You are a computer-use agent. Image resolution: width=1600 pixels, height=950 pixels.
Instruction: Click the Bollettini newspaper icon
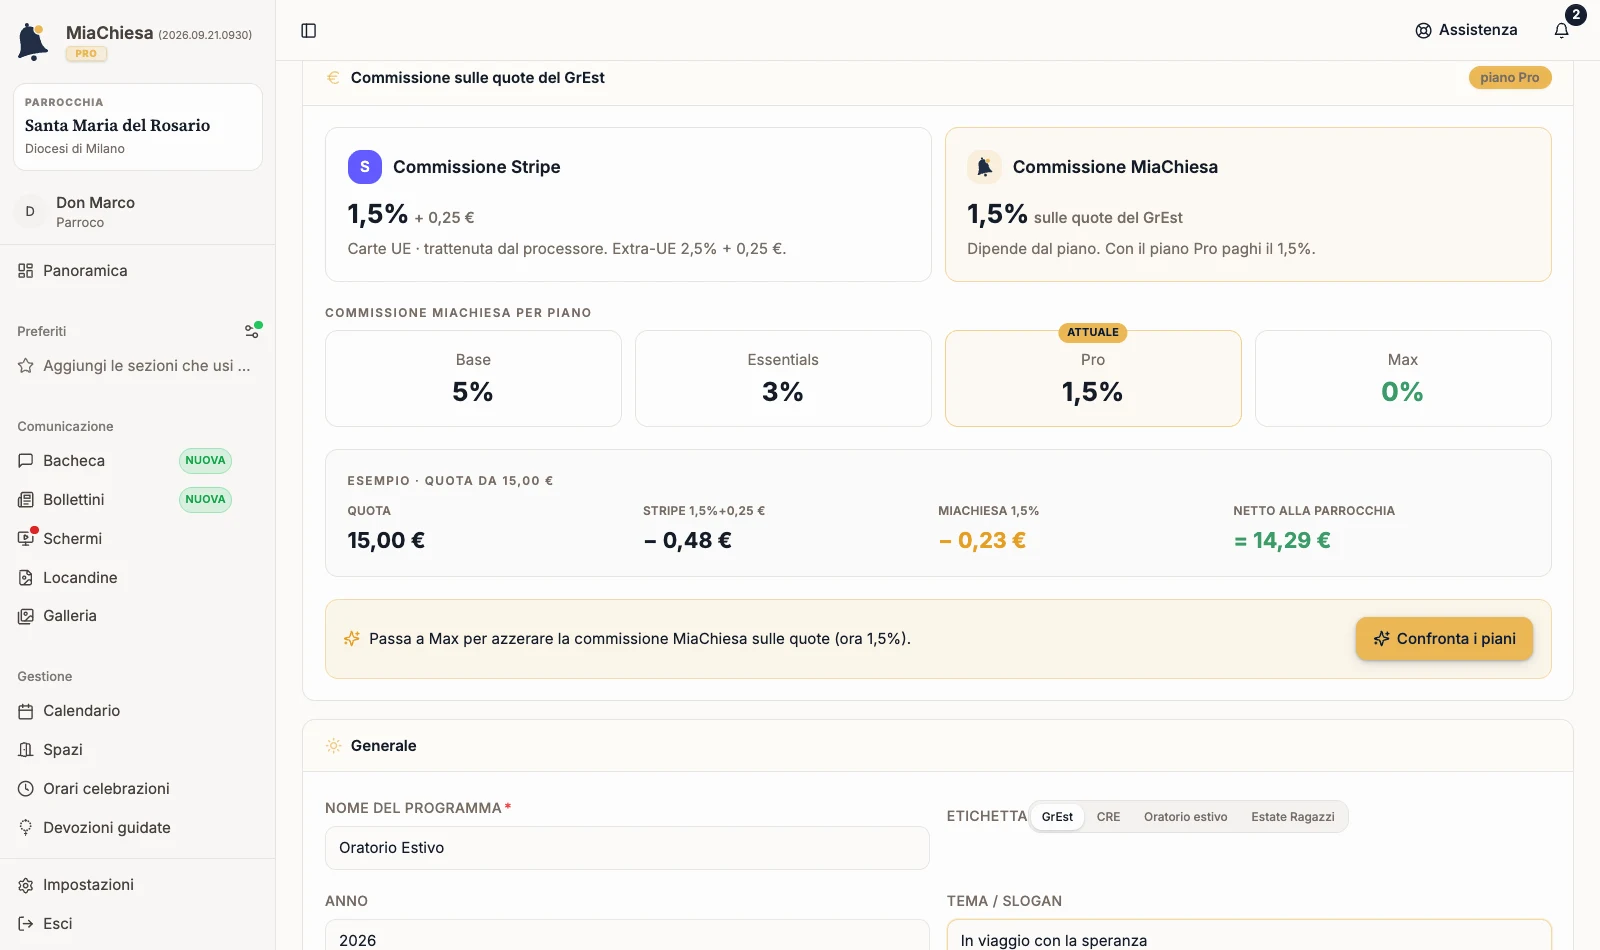pos(26,500)
